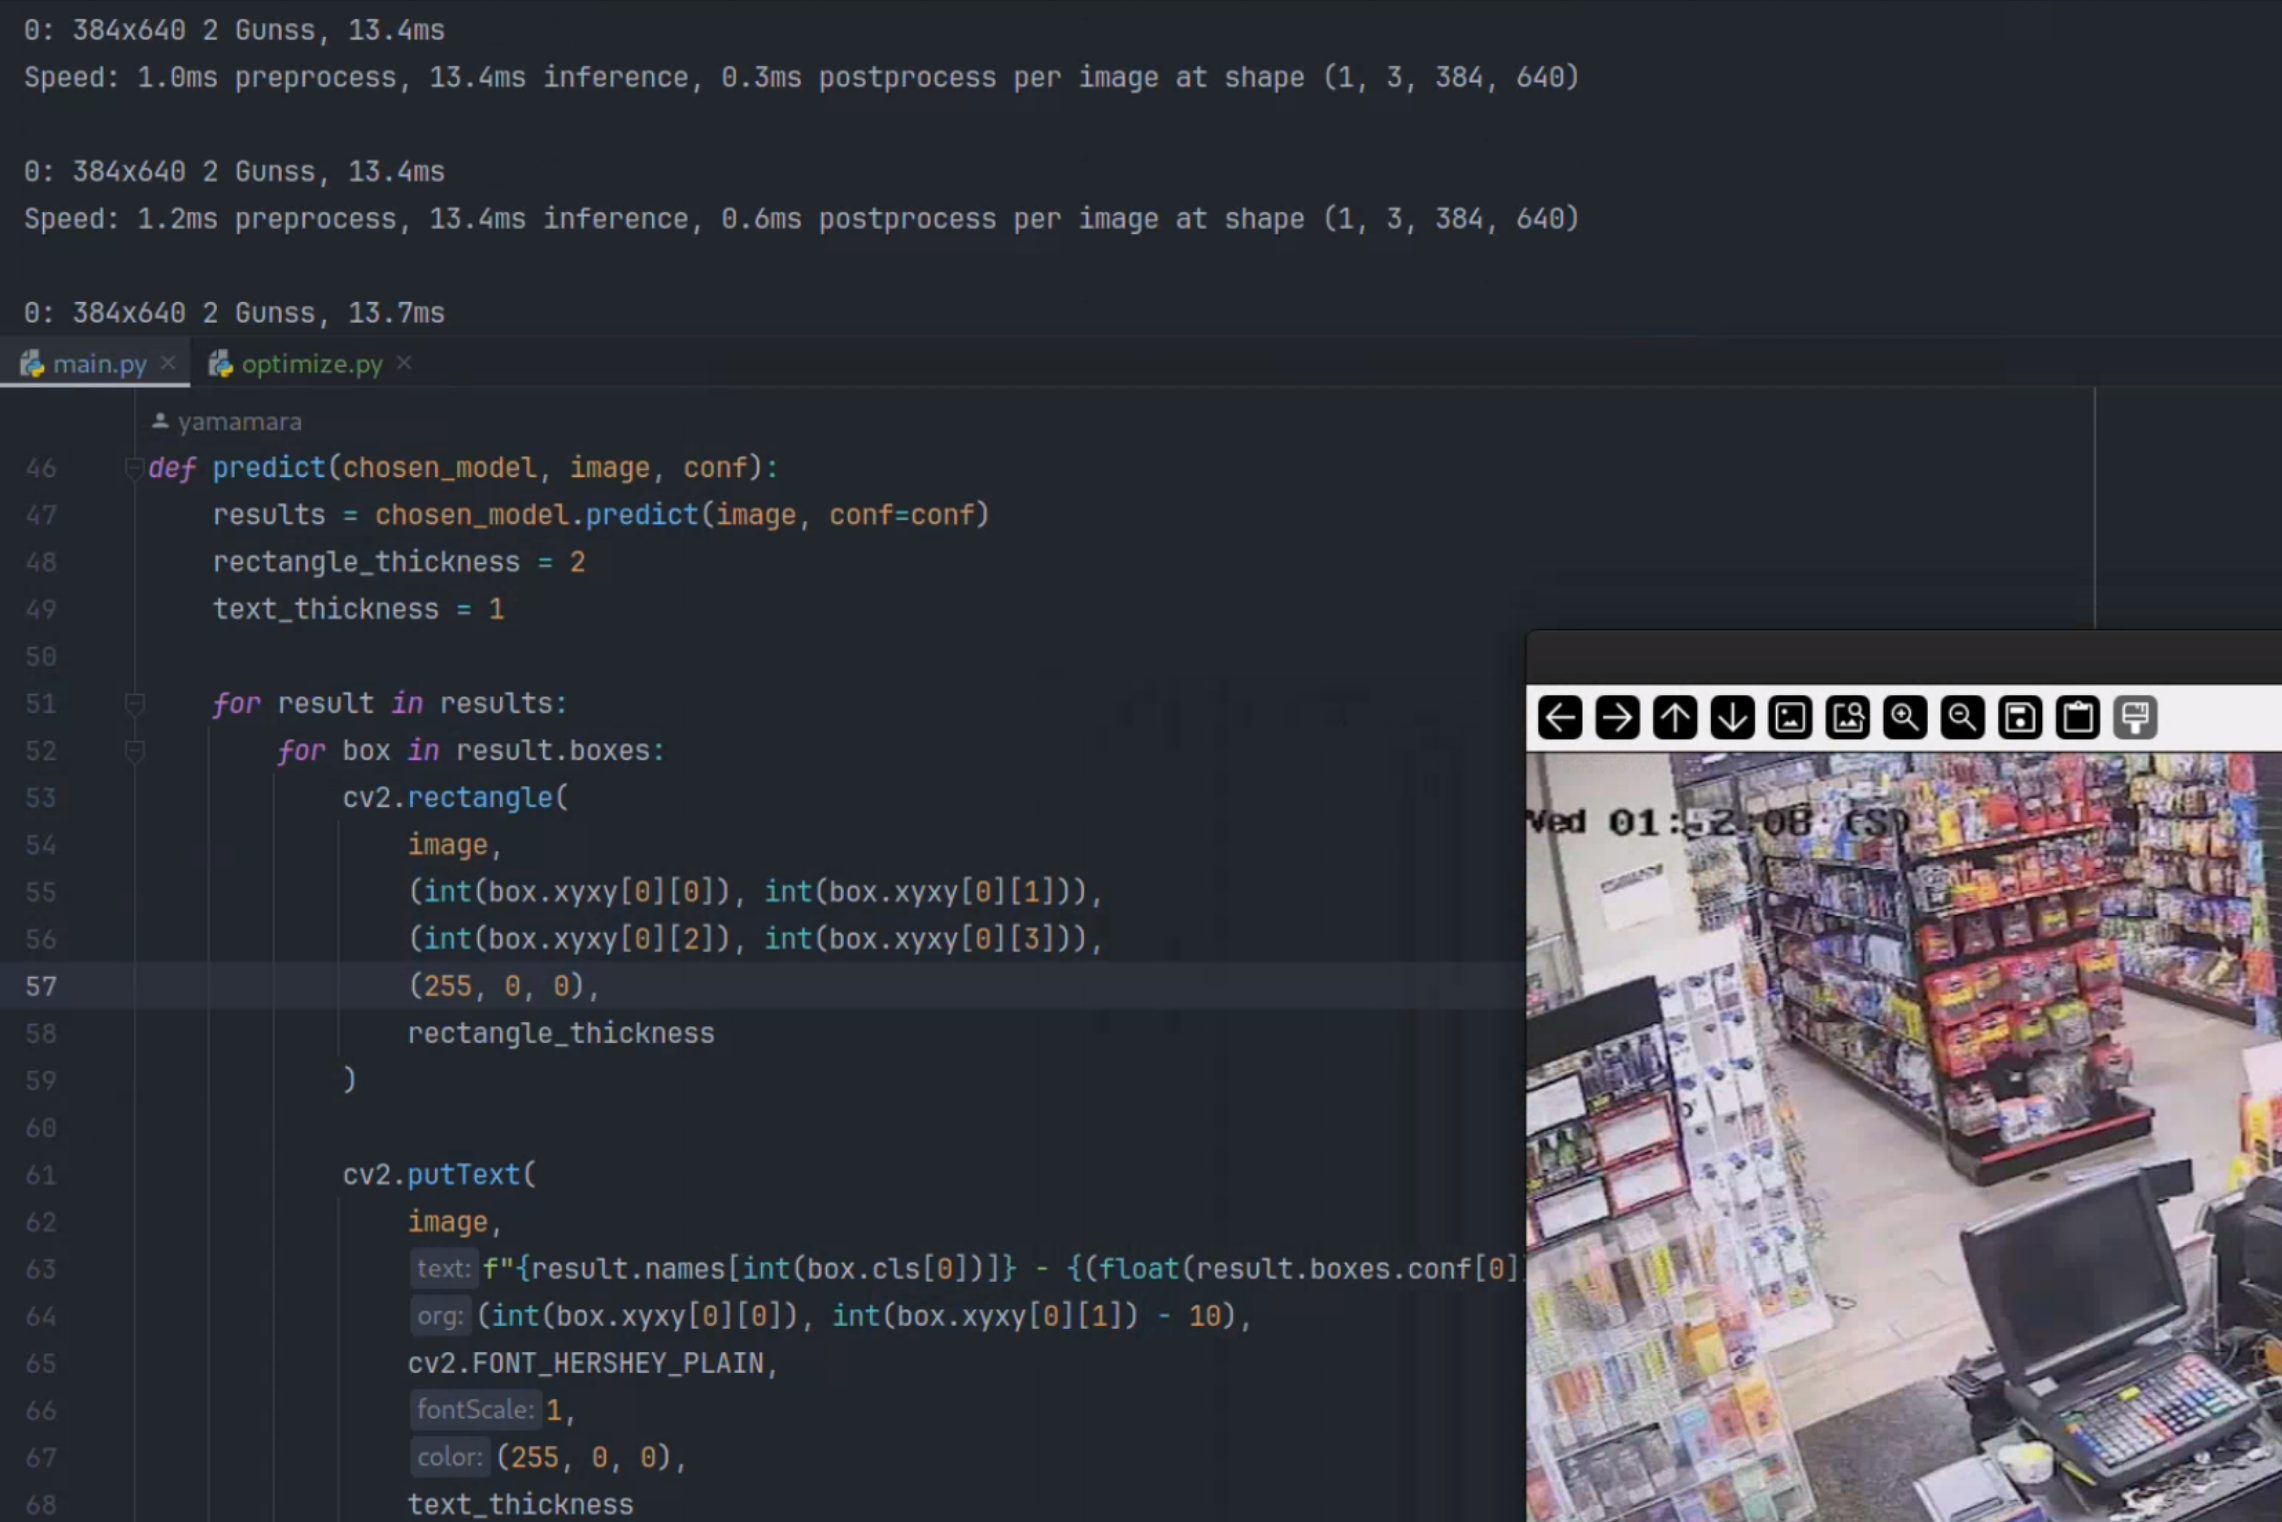Zoom out of the camera image
Image resolution: width=2282 pixels, height=1522 pixels.
click(x=1962, y=718)
